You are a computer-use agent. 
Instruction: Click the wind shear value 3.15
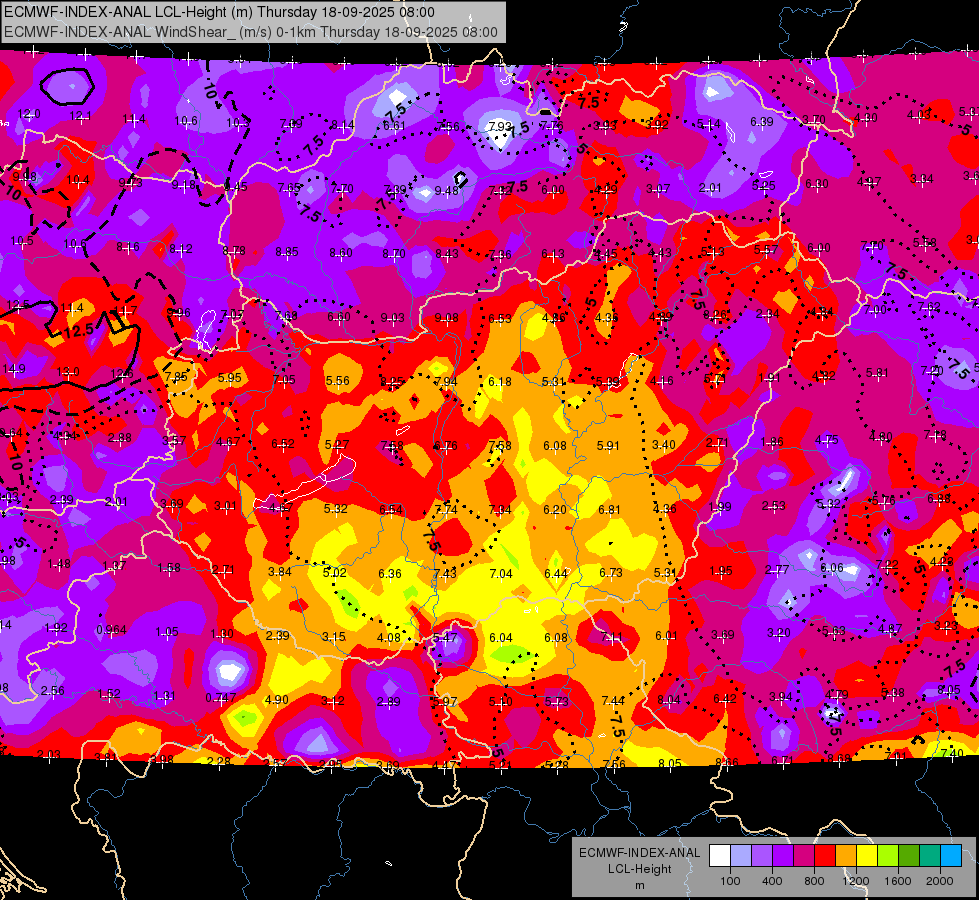(x=333, y=636)
